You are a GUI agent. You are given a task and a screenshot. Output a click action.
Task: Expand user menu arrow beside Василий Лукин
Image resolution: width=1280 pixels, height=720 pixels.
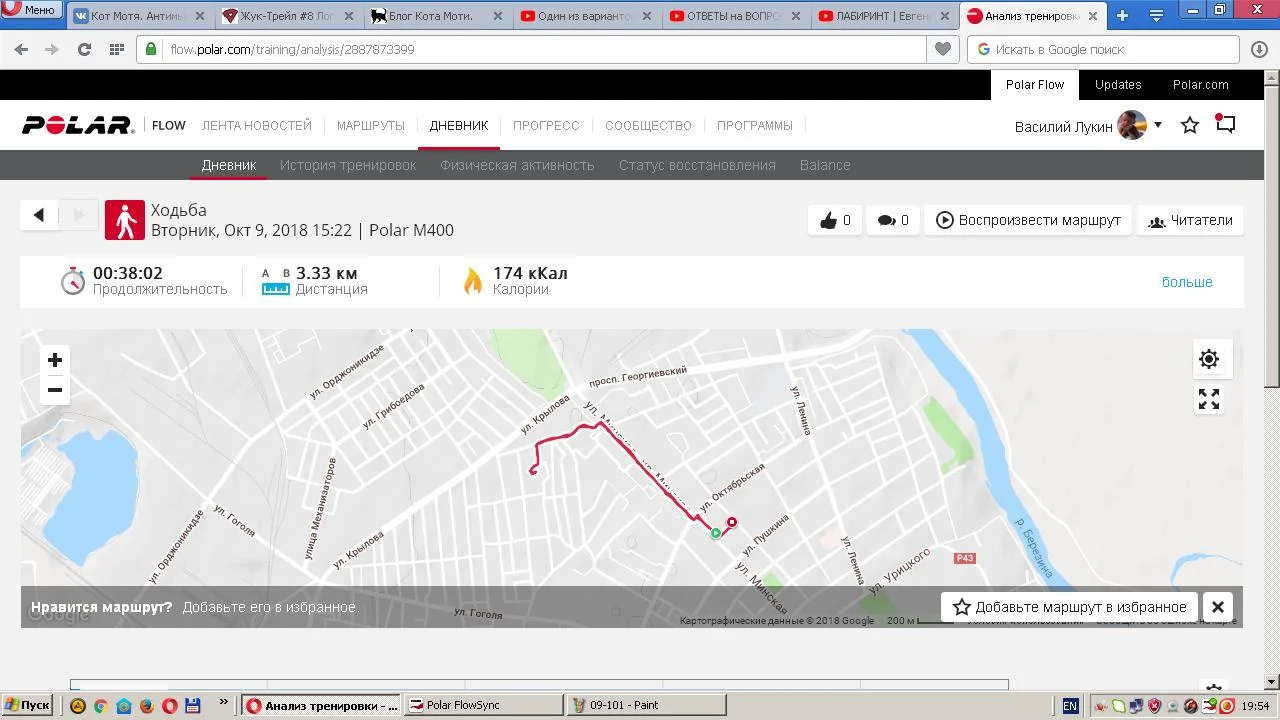pos(1158,125)
